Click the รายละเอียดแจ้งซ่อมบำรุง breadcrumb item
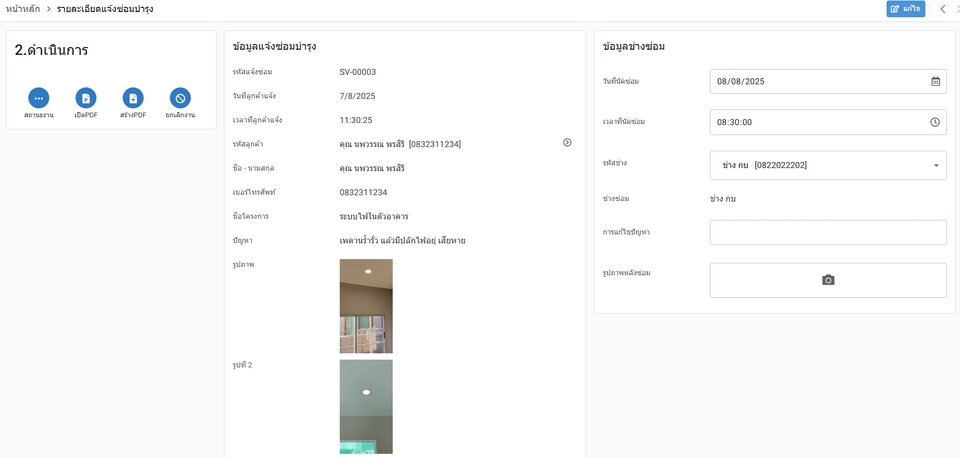960x458 pixels. pyautogui.click(x=105, y=9)
